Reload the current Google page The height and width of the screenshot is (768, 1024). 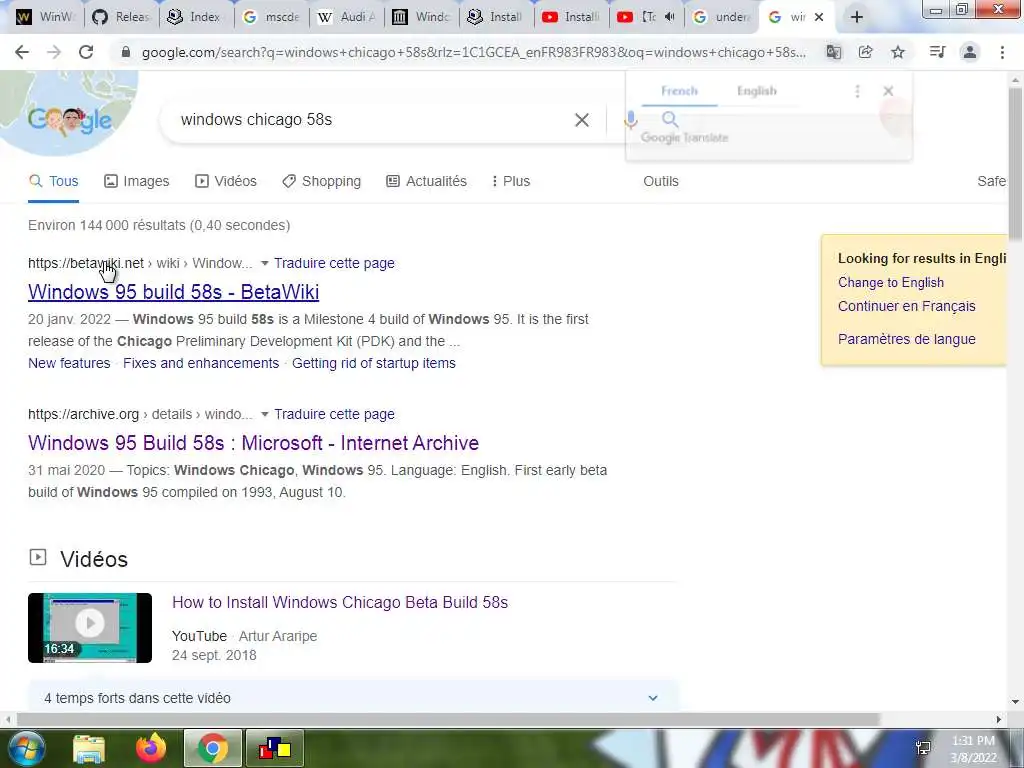click(x=86, y=52)
